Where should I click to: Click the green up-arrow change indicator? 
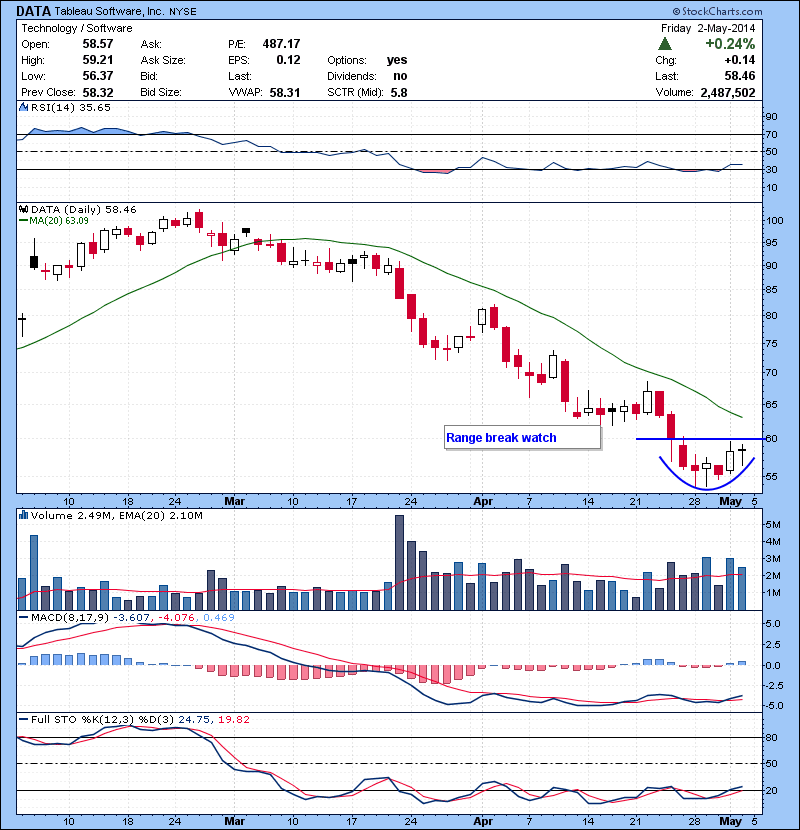pos(665,44)
